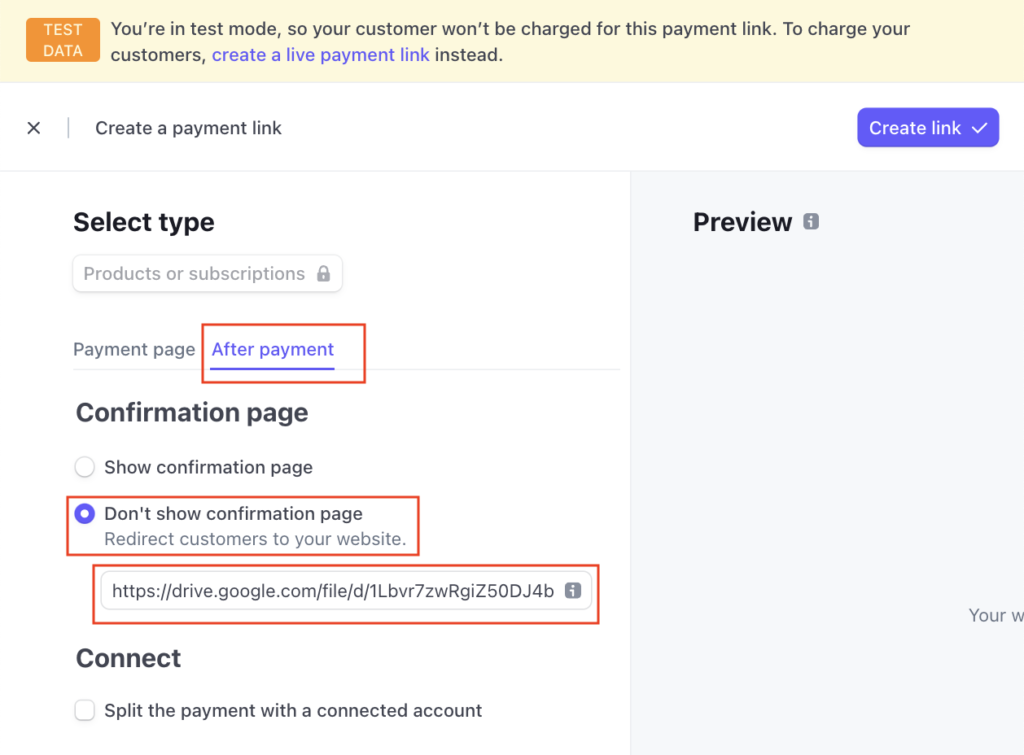The image size is (1024, 755).
Task: Click the Create link button
Action: point(928,127)
